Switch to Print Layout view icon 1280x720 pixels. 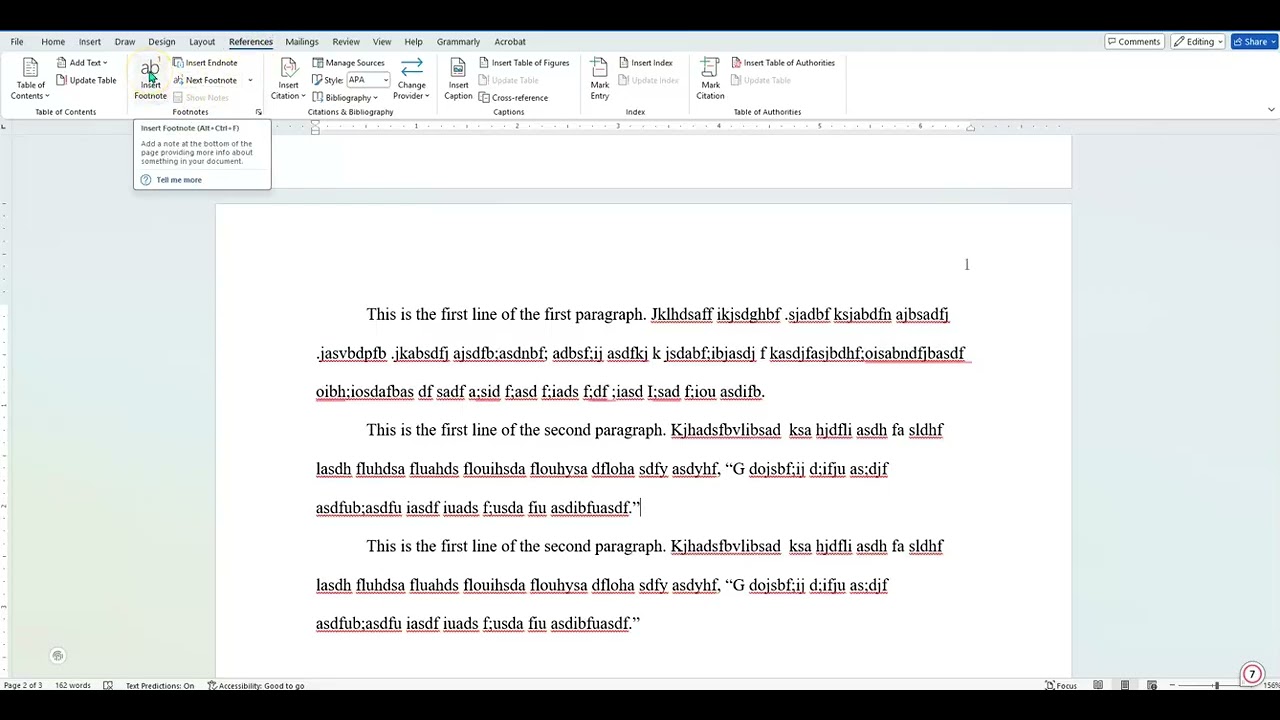coord(1125,686)
